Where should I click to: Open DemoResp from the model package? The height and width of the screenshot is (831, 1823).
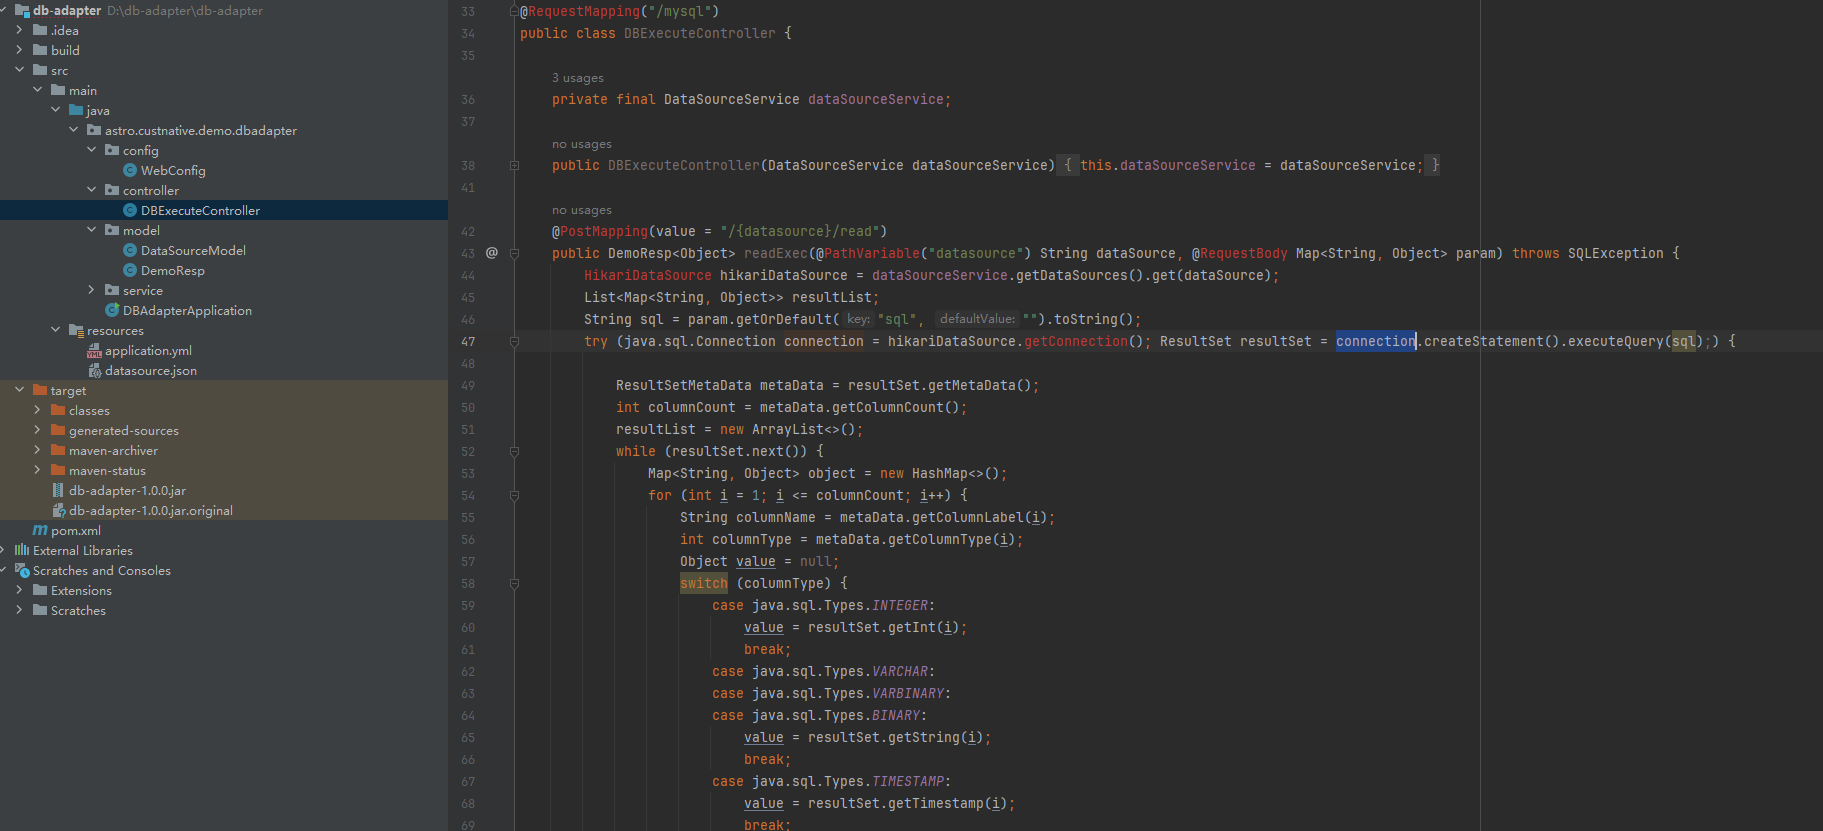point(172,271)
